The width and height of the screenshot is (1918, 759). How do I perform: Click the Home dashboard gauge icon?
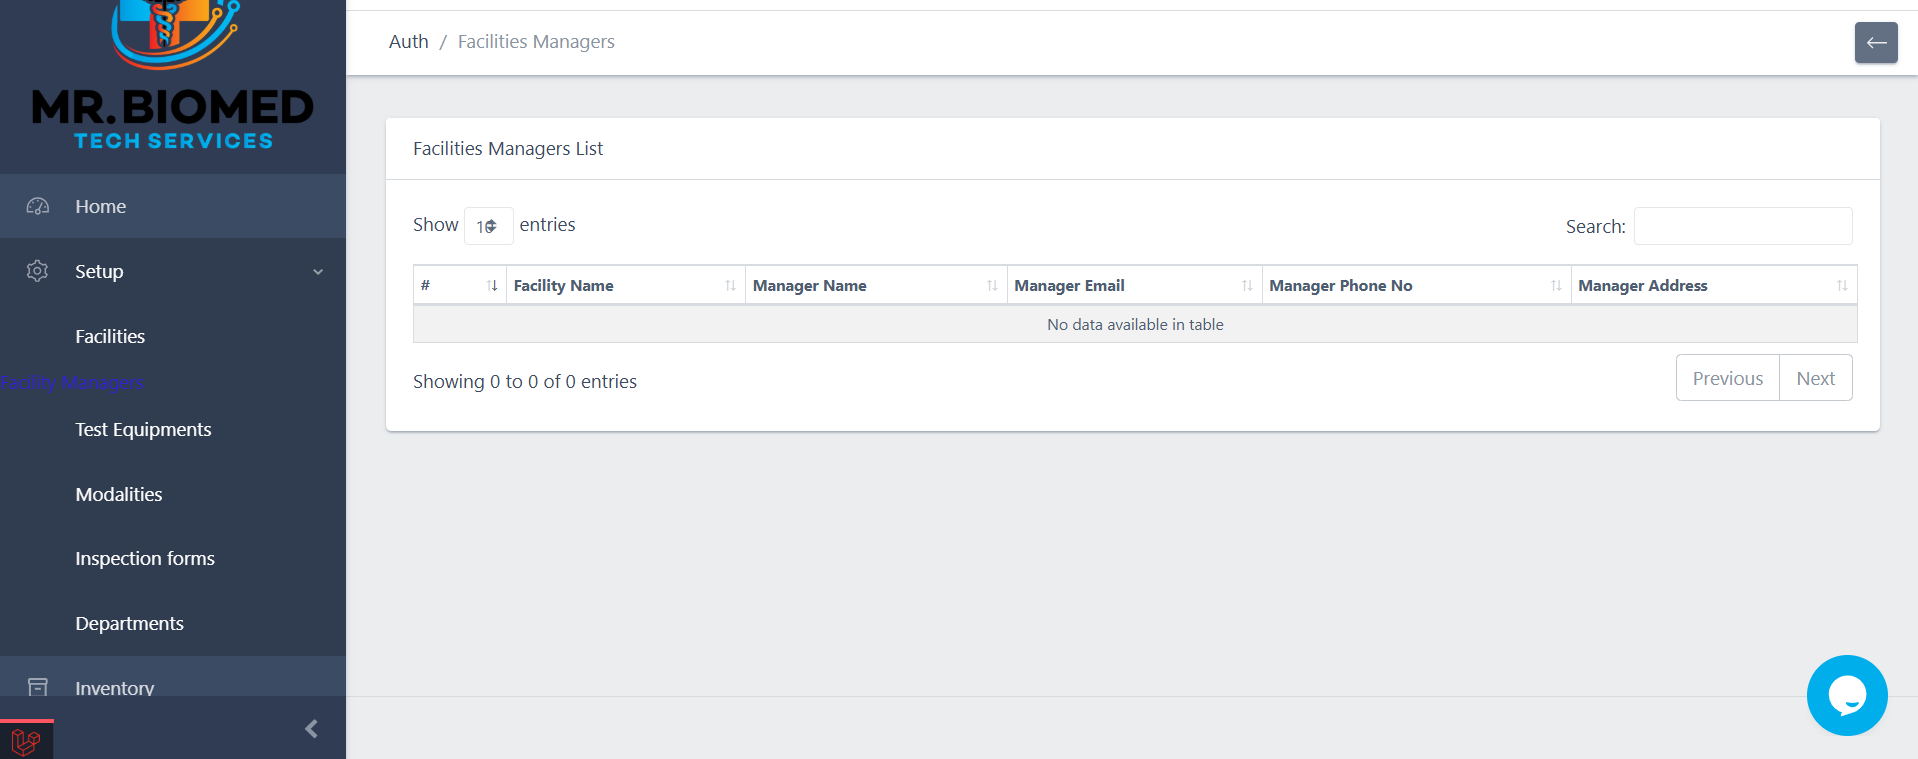tap(38, 207)
